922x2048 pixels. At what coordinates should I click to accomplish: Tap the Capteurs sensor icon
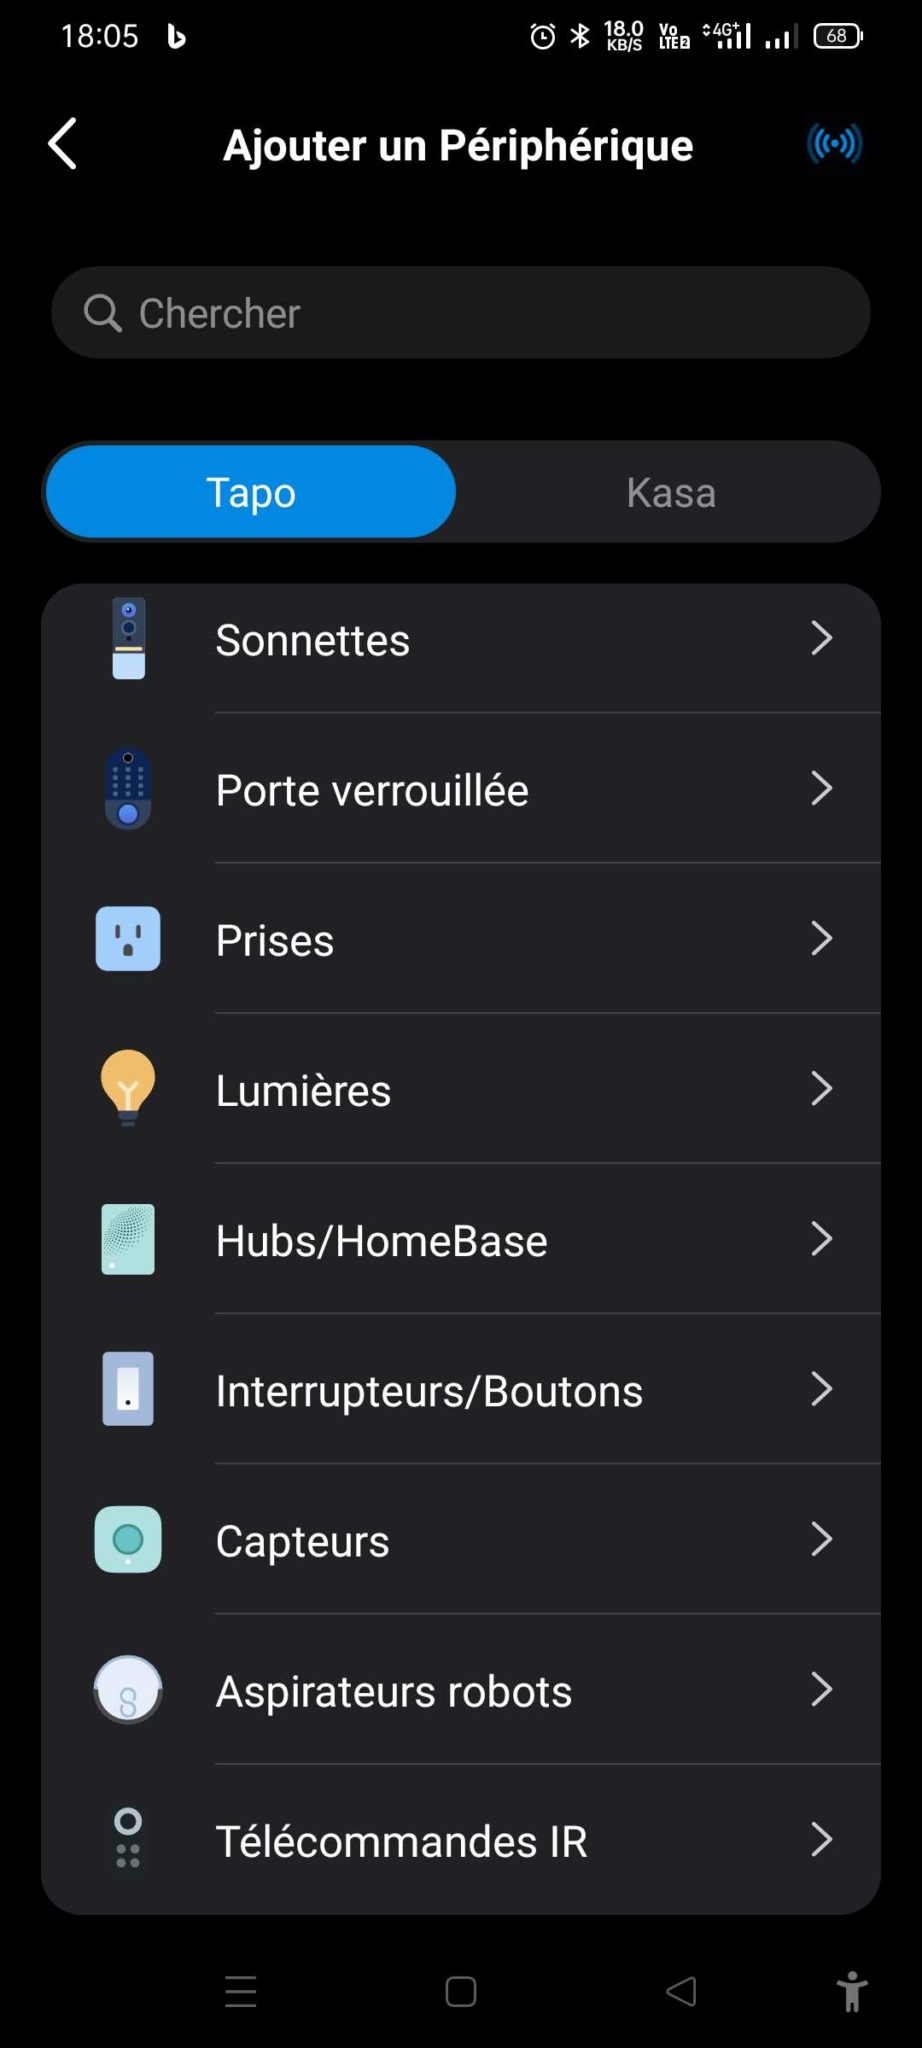[128, 1539]
